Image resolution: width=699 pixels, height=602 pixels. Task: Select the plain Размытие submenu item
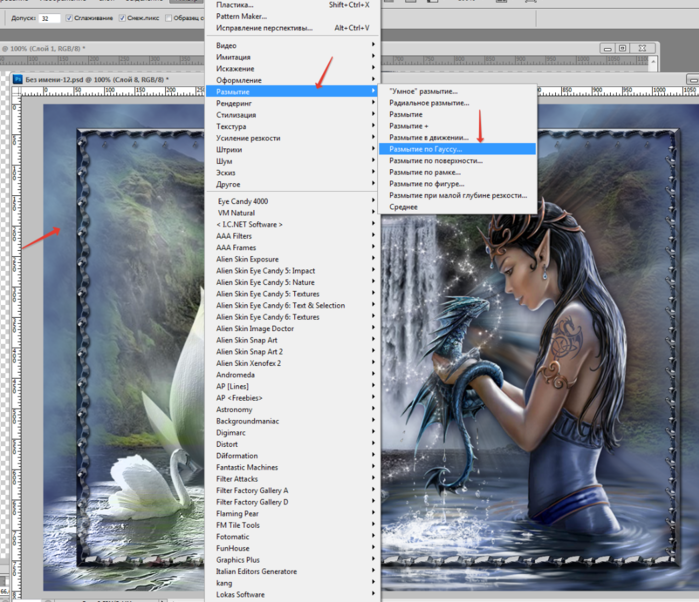pyautogui.click(x=457, y=115)
